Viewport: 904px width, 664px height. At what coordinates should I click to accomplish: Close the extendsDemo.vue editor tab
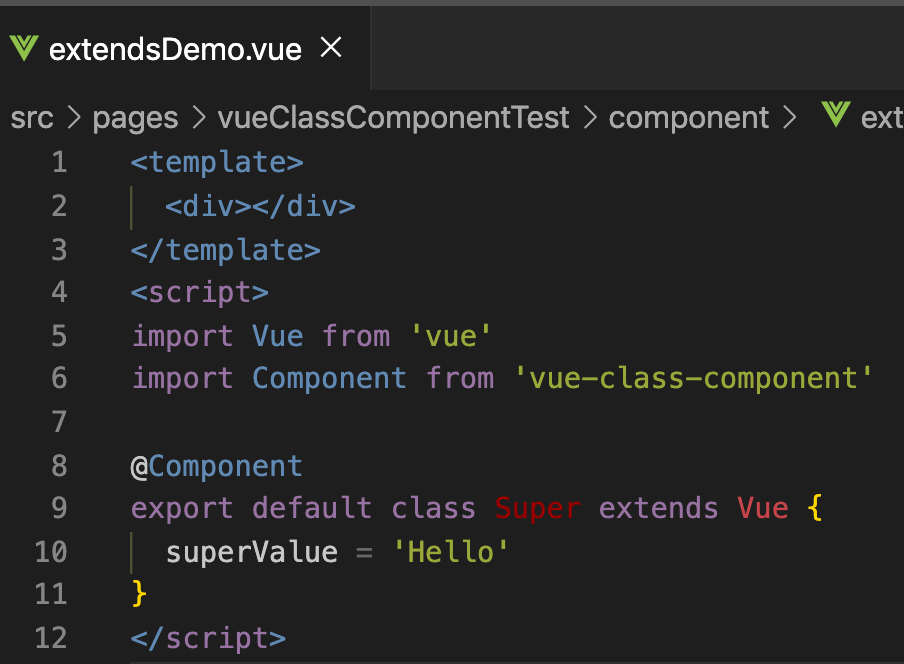click(331, 47)
